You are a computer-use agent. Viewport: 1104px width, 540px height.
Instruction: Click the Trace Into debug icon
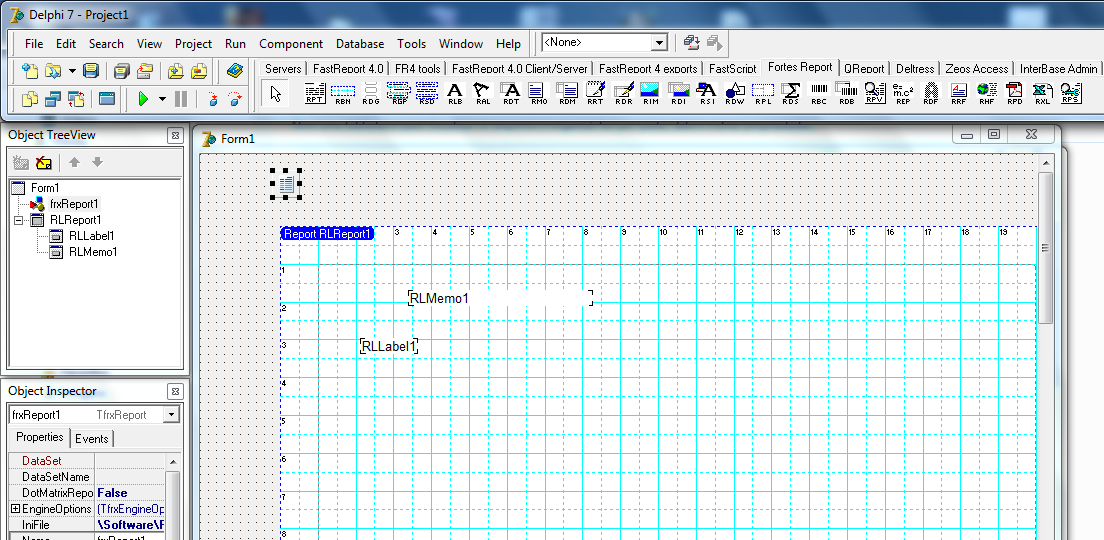213,99
